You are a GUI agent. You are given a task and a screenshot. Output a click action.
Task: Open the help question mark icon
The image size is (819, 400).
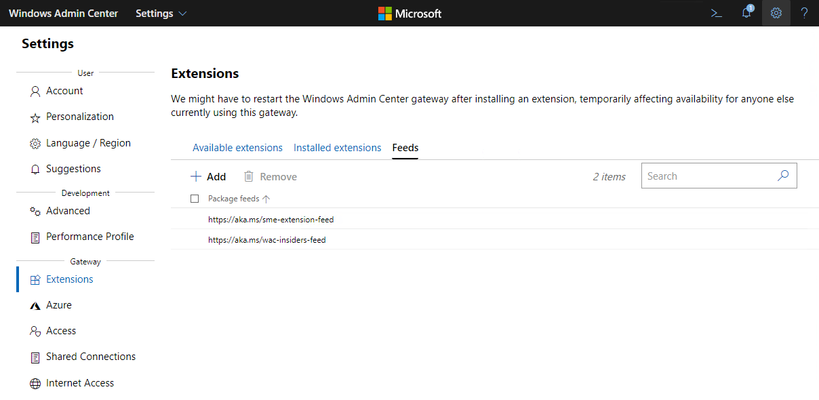coord(804,13)
